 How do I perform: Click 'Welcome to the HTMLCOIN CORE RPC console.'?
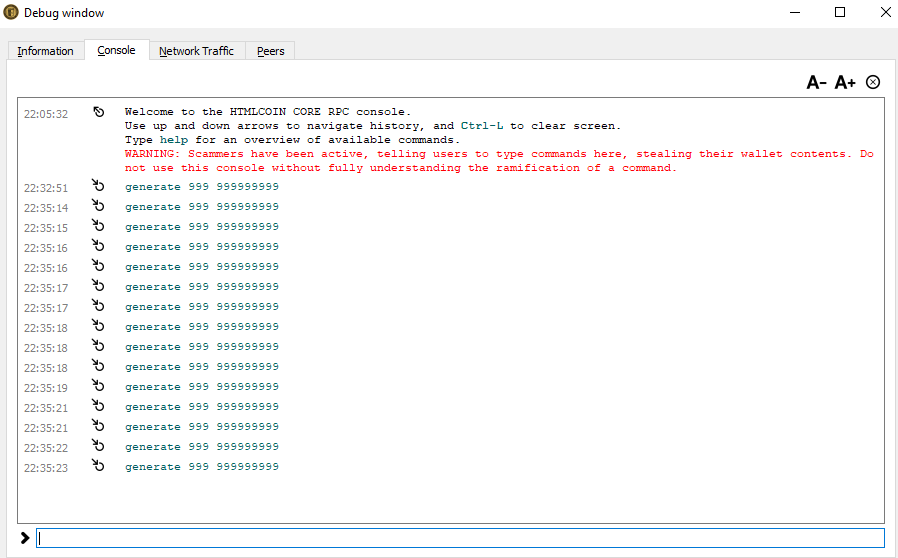(x=268, y=112)
